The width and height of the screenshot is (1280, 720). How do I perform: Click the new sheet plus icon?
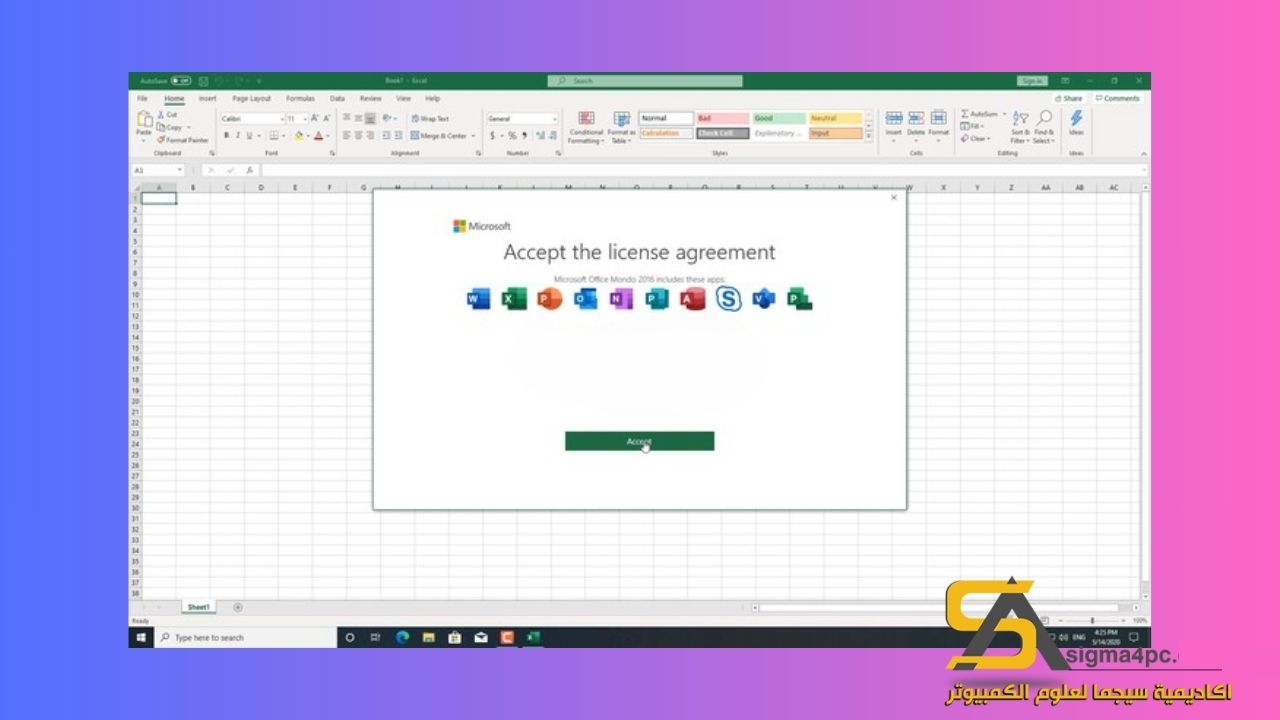(237, 607)
